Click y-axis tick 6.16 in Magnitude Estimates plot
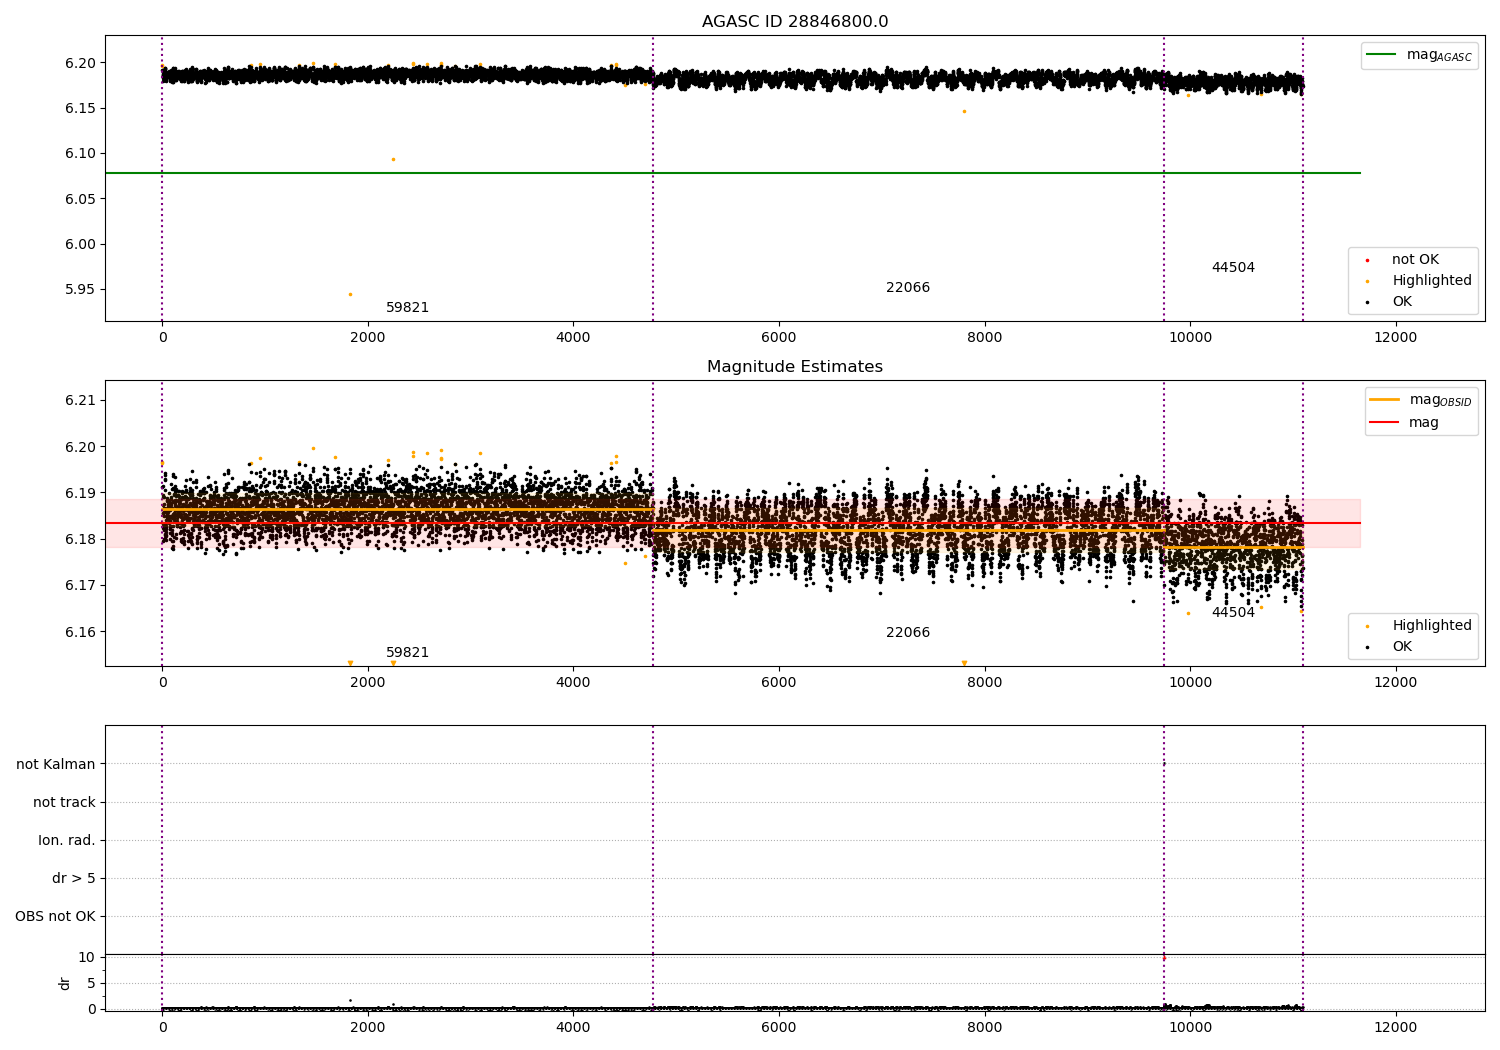 click(79, 633)
